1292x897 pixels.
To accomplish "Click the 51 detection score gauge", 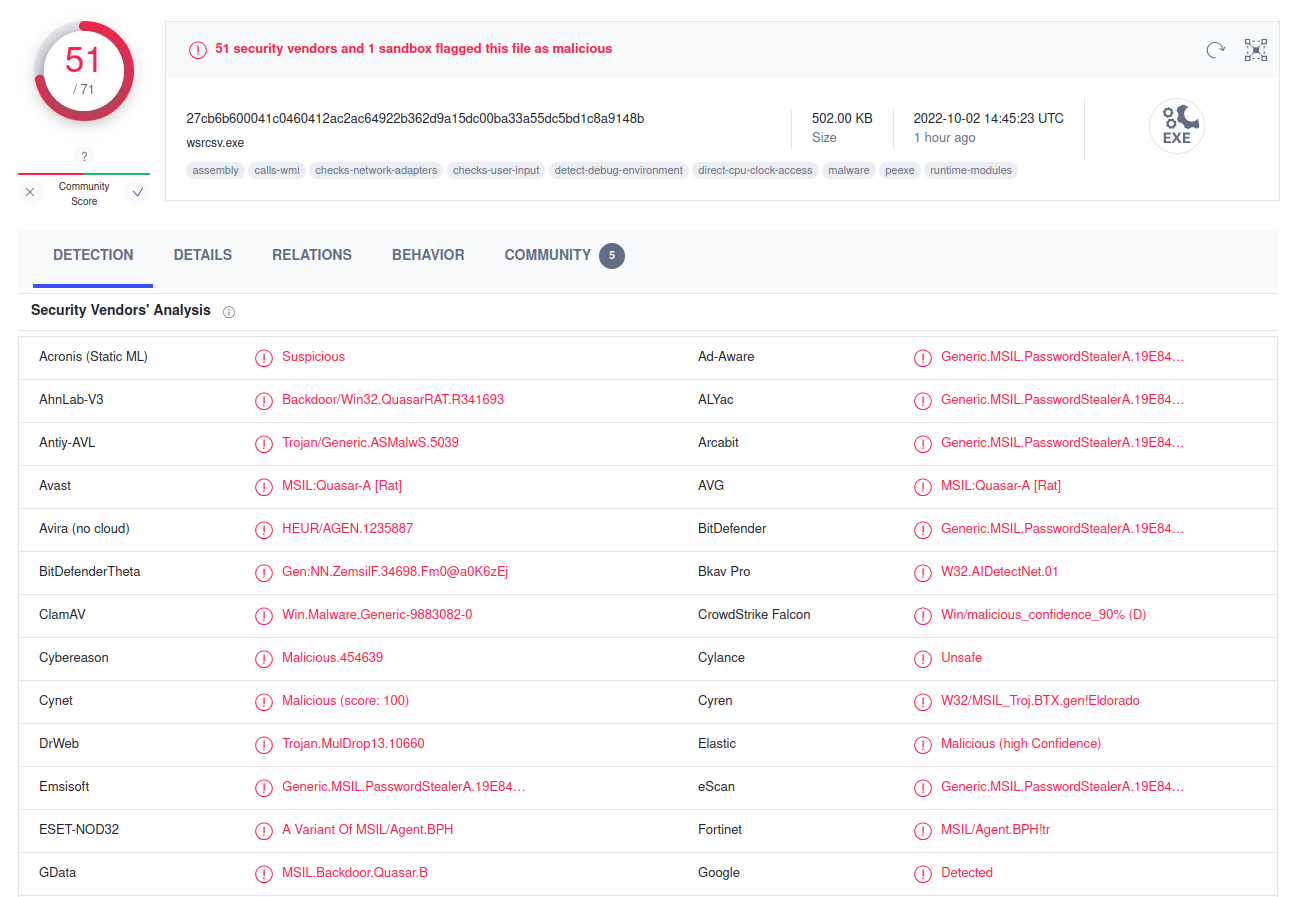I will [x=83, y=71].
